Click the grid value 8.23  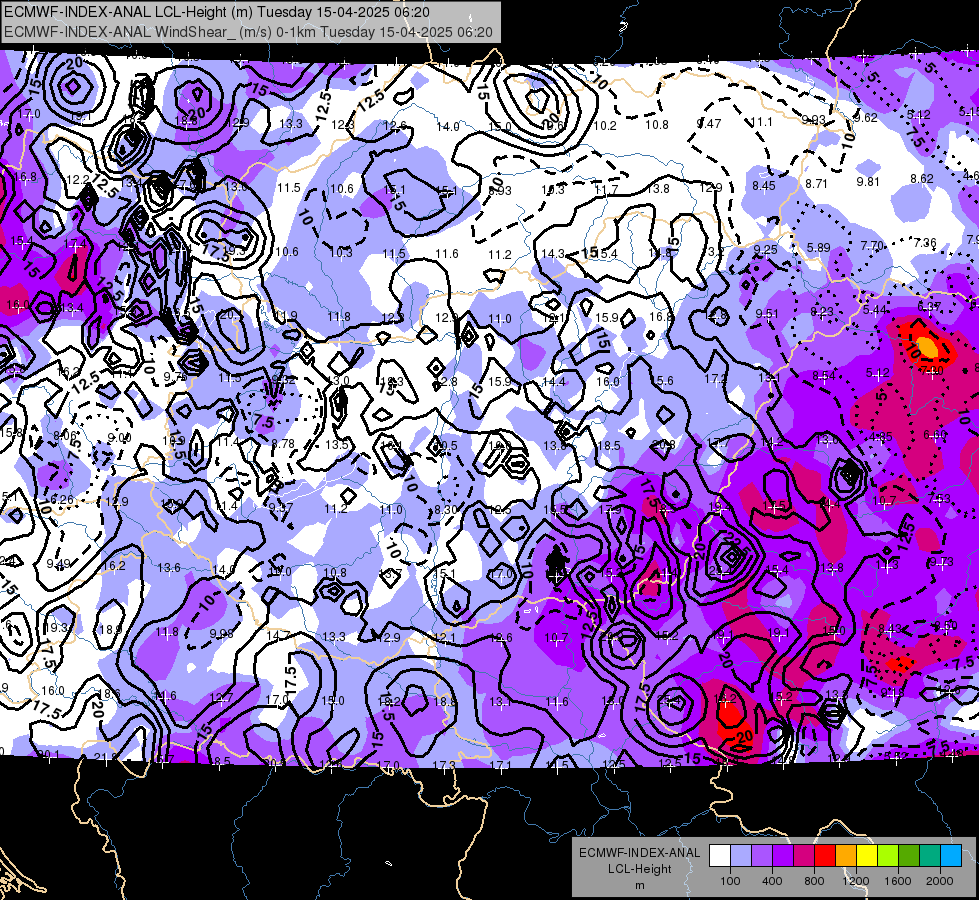tap(822, 312)
